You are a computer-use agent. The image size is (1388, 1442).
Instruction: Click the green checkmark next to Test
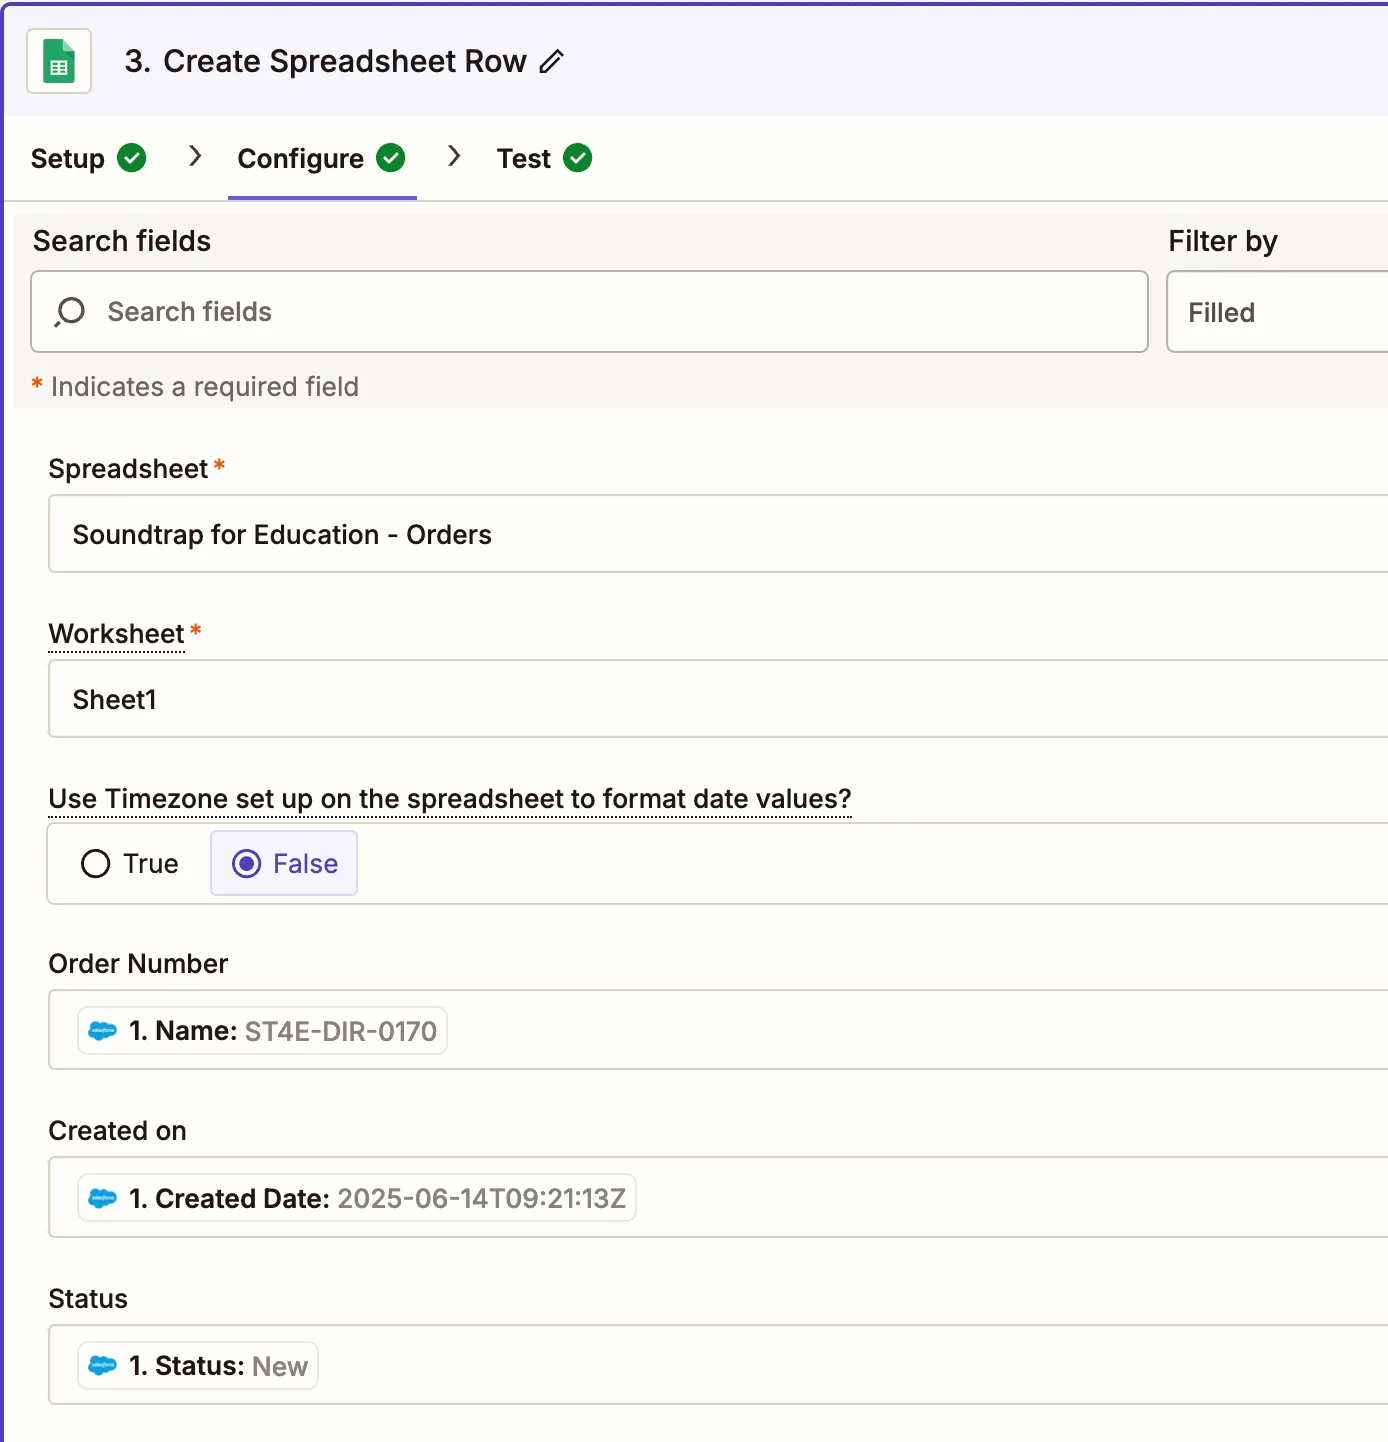(x=578, y=158)
